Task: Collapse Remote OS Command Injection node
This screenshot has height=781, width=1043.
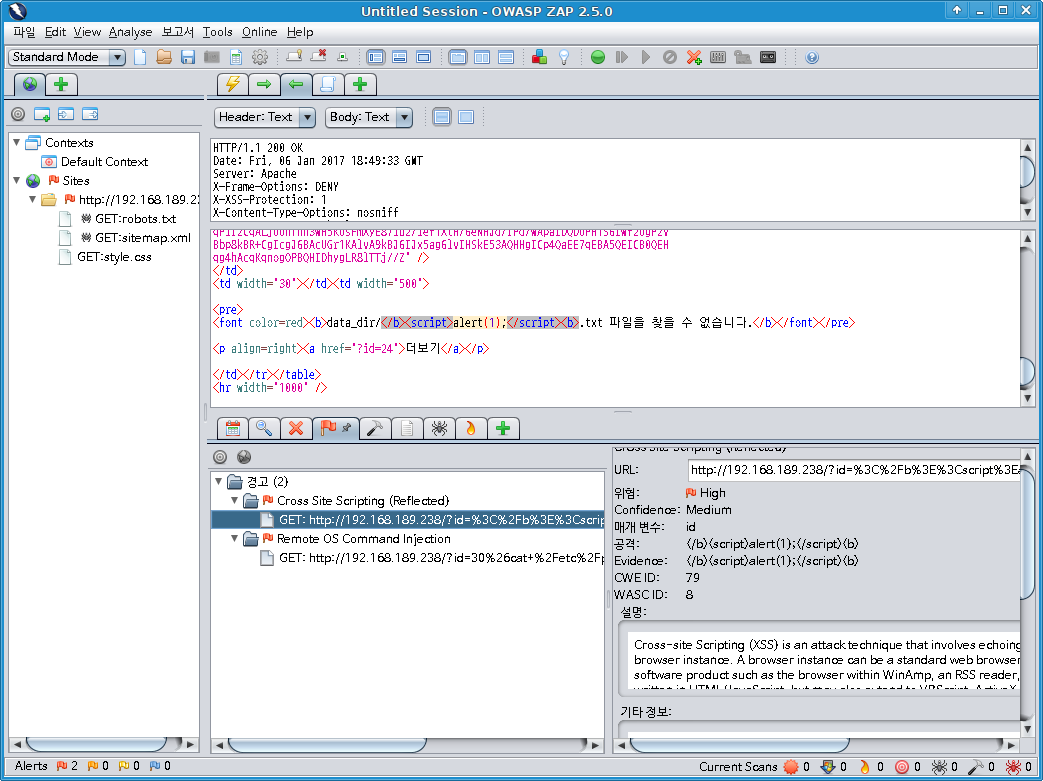Action: pos(234,538)
